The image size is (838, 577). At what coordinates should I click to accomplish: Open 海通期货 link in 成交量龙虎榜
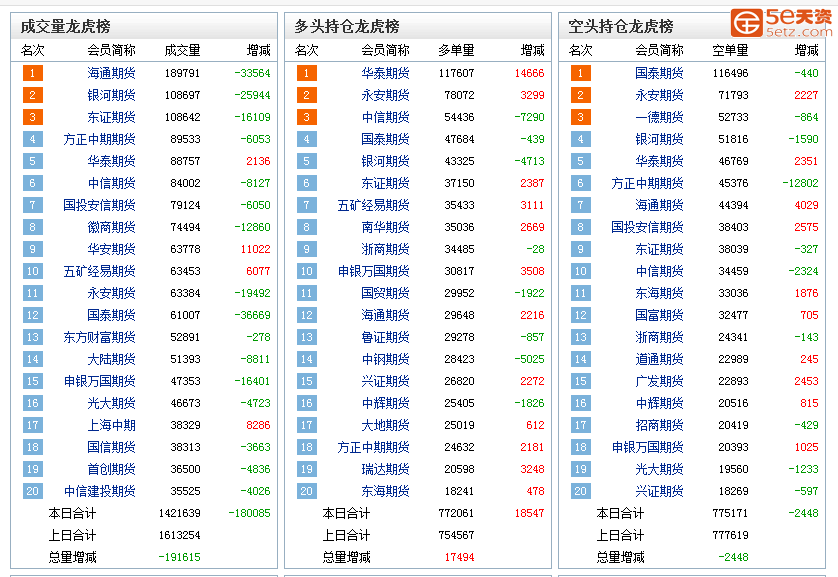tap(111, 73)
